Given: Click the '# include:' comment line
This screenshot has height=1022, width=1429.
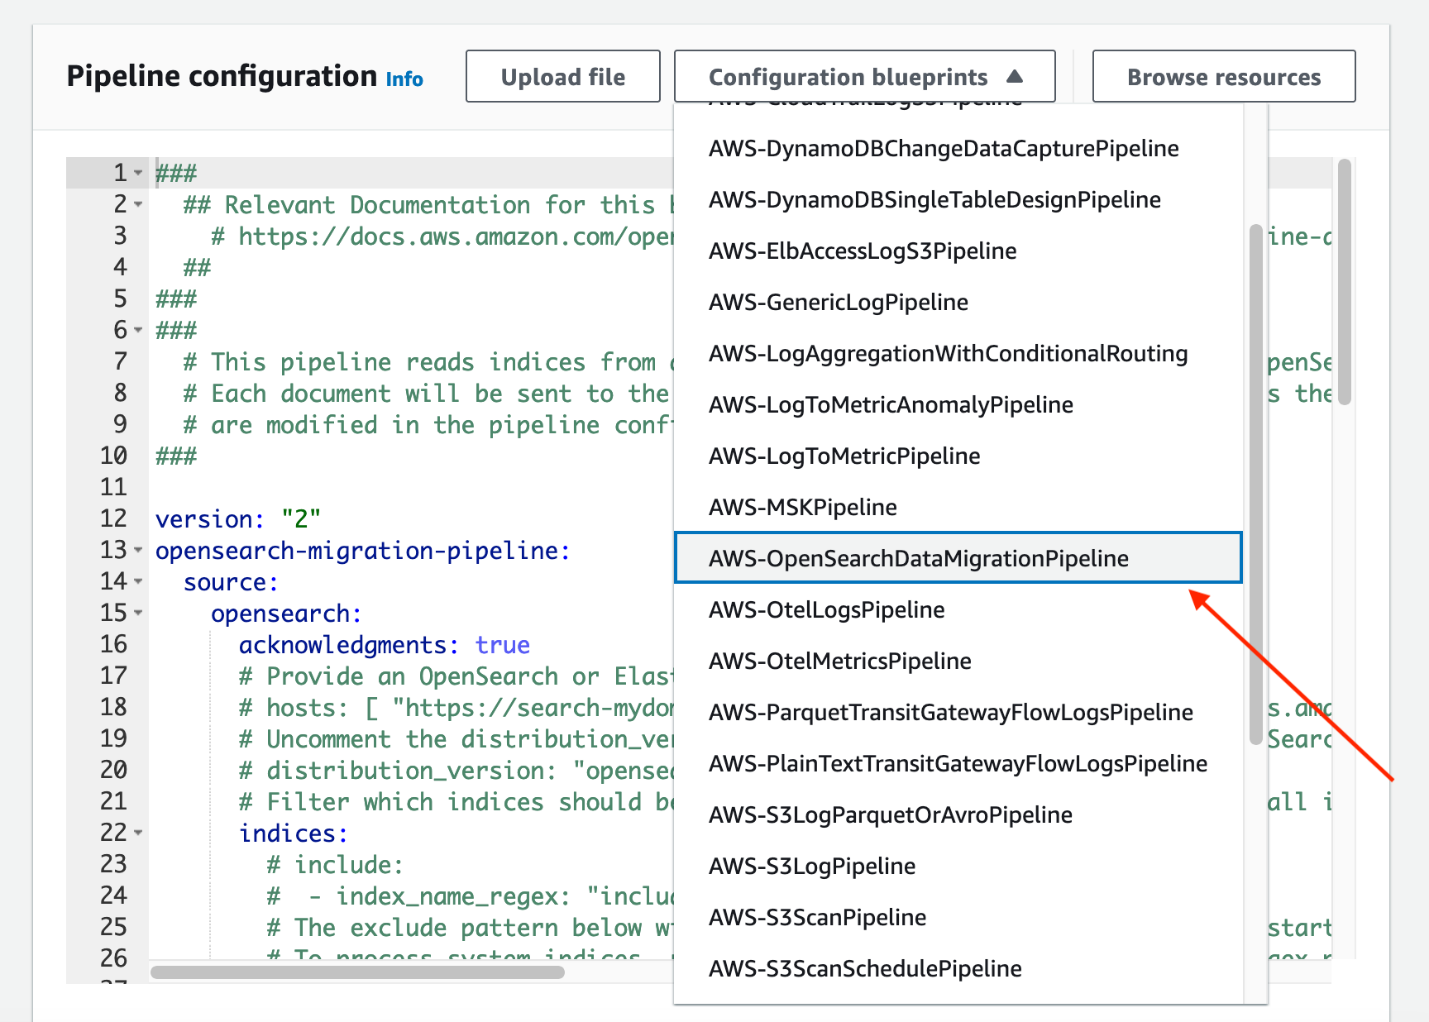Looking at the screenshot, I should [335, 865].
